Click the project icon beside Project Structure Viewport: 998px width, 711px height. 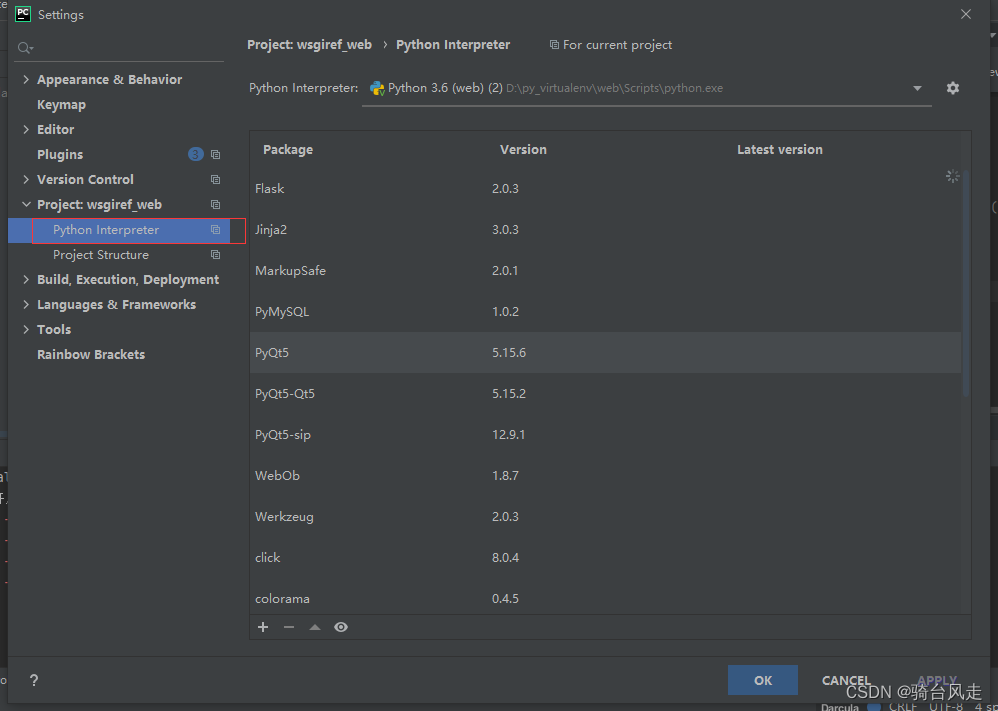[216, 255]
